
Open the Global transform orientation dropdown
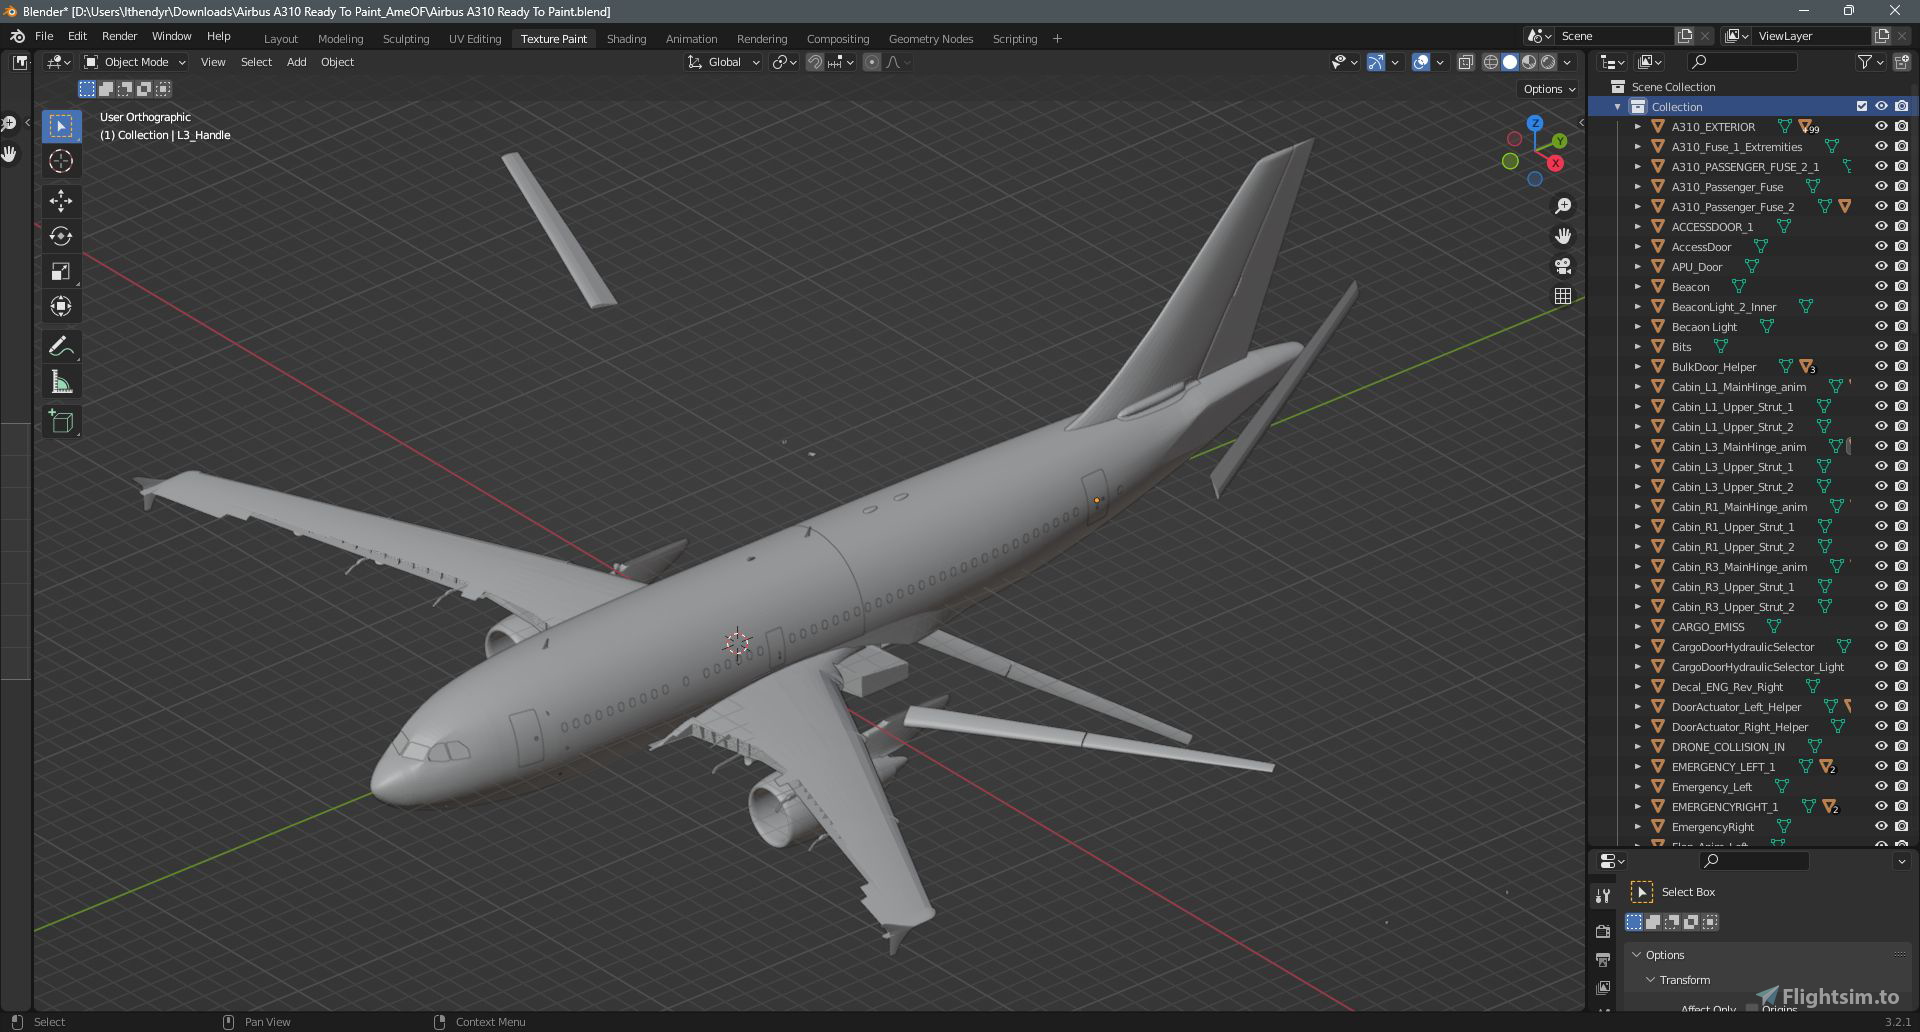(x=724, y=62)
